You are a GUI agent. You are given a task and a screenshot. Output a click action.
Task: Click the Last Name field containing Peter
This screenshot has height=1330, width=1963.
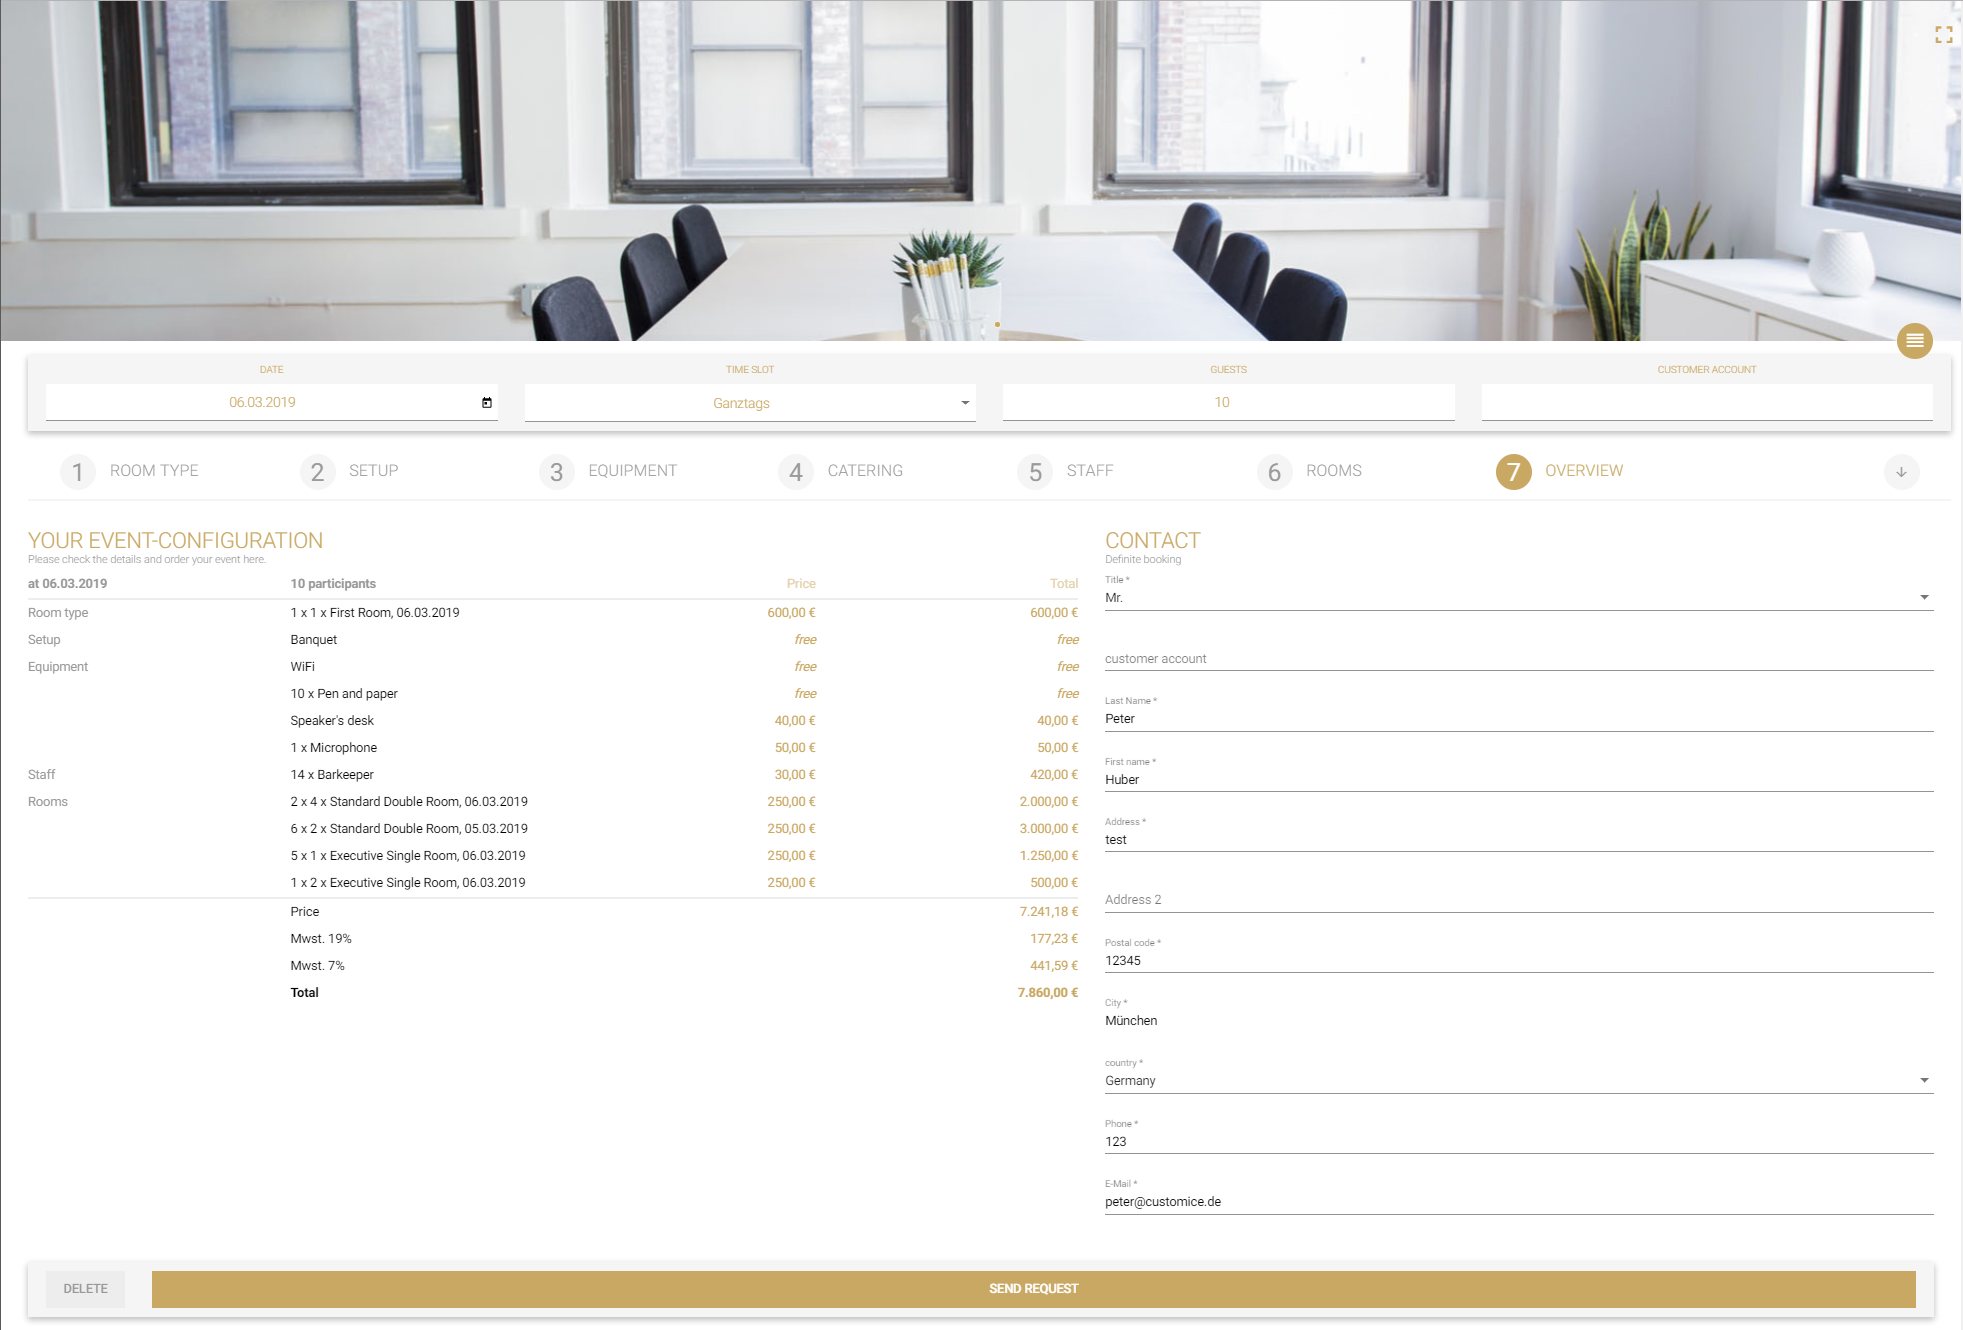click(x=1519, y=719)
